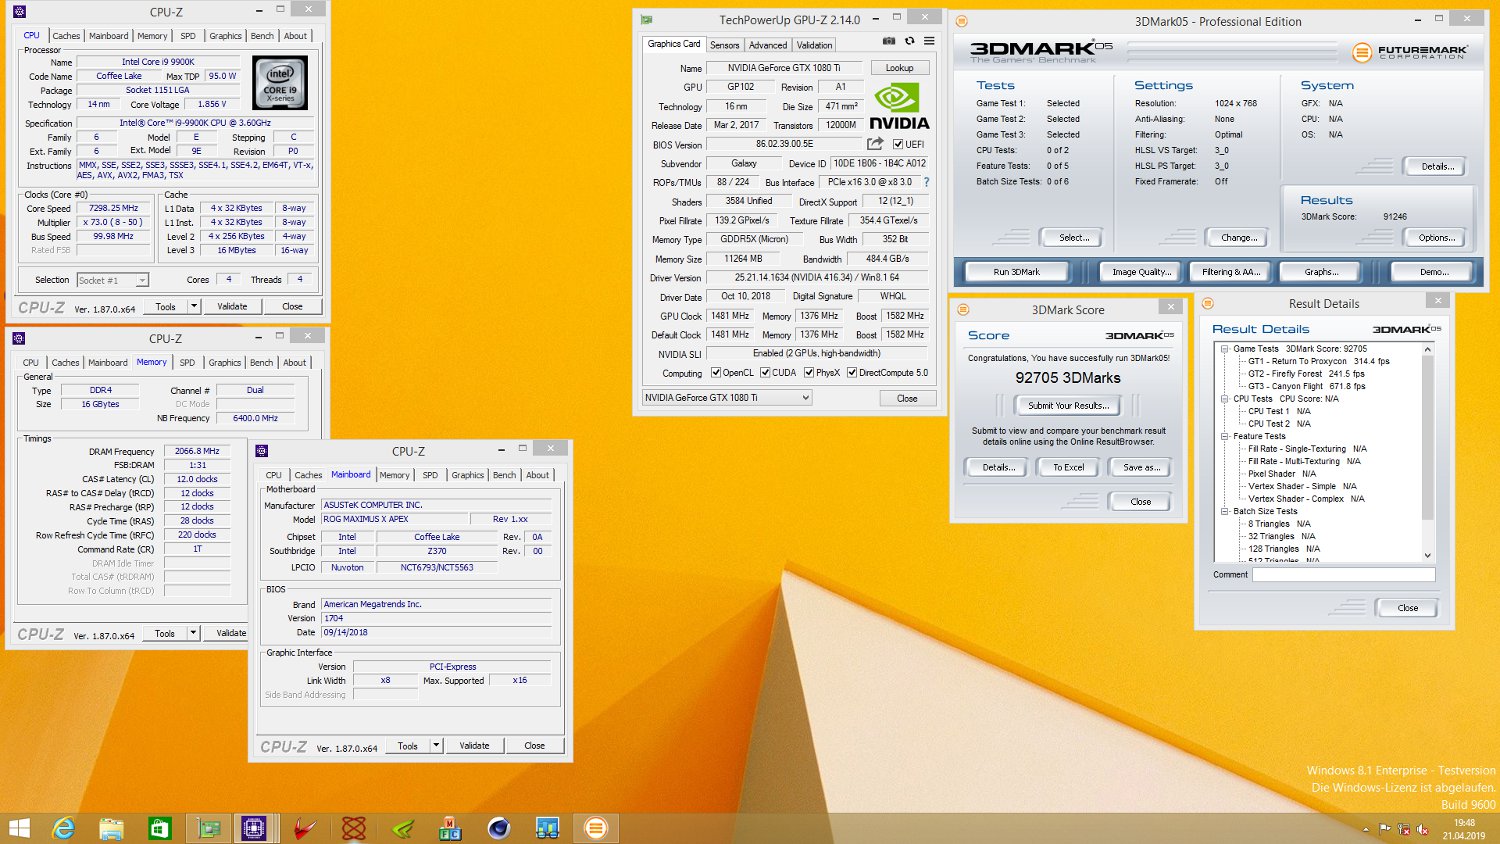
Task: Show hidden tray icons arrow
Action: [x=1366, y=829]
